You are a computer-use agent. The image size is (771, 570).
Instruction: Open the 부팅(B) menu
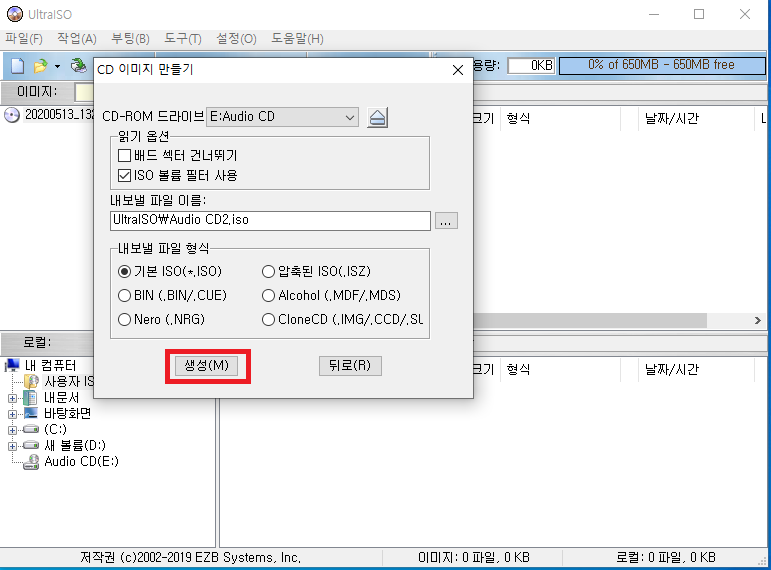point(130,38)
